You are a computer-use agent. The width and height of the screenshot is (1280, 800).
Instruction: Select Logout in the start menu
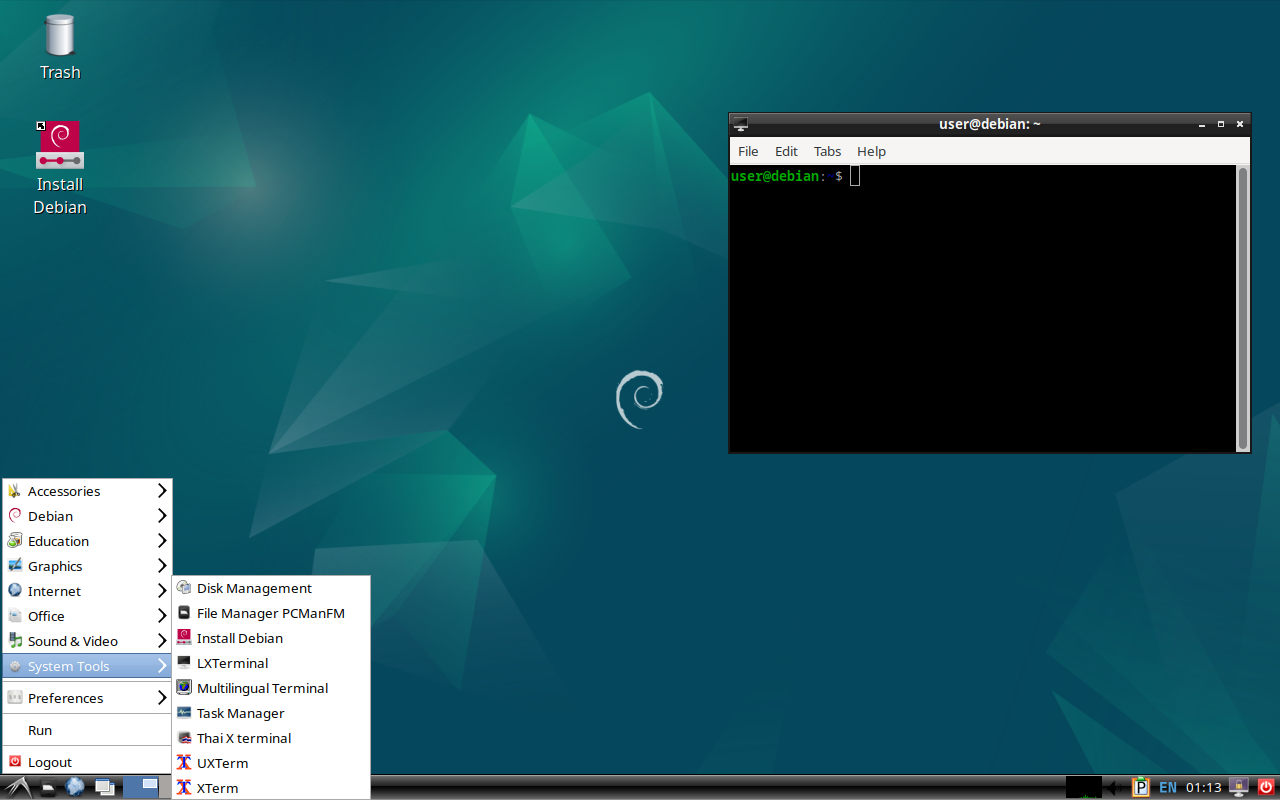pos(87,762)
